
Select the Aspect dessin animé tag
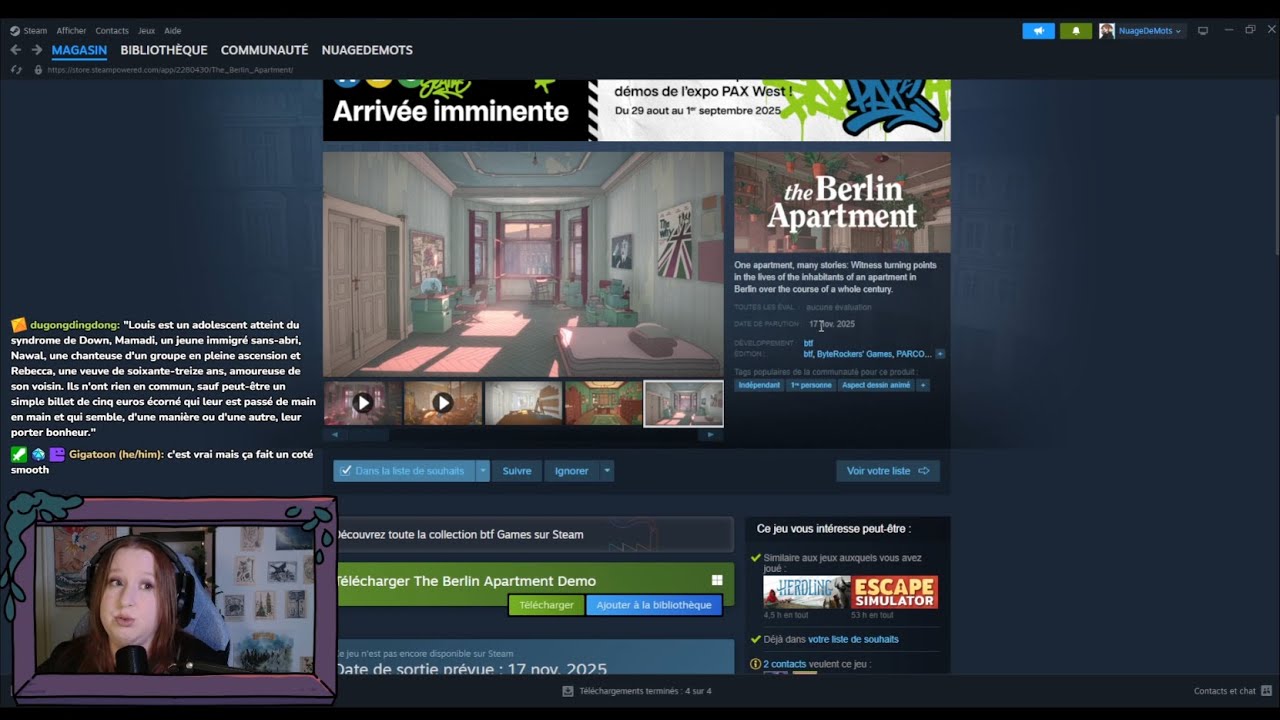point(876,385)
